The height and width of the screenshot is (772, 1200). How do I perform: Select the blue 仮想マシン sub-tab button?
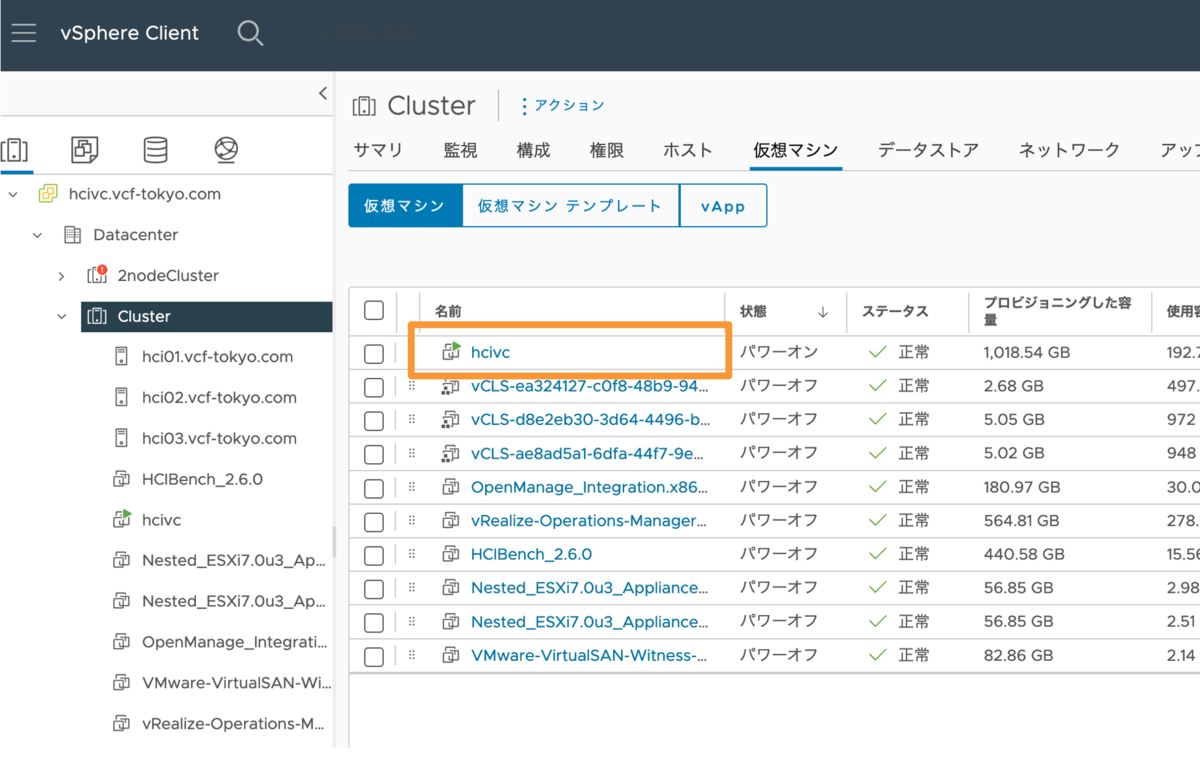pos(405,206)
